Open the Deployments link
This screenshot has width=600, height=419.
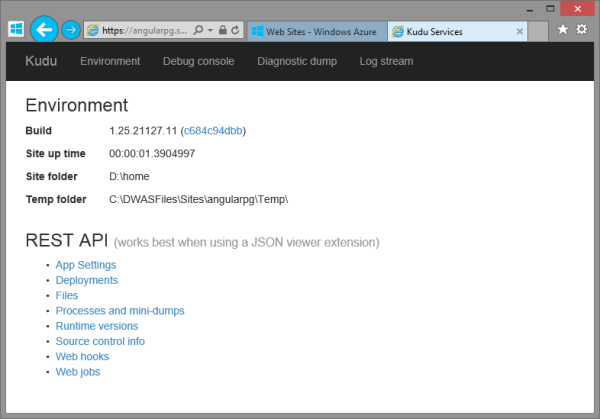[87, 280]
